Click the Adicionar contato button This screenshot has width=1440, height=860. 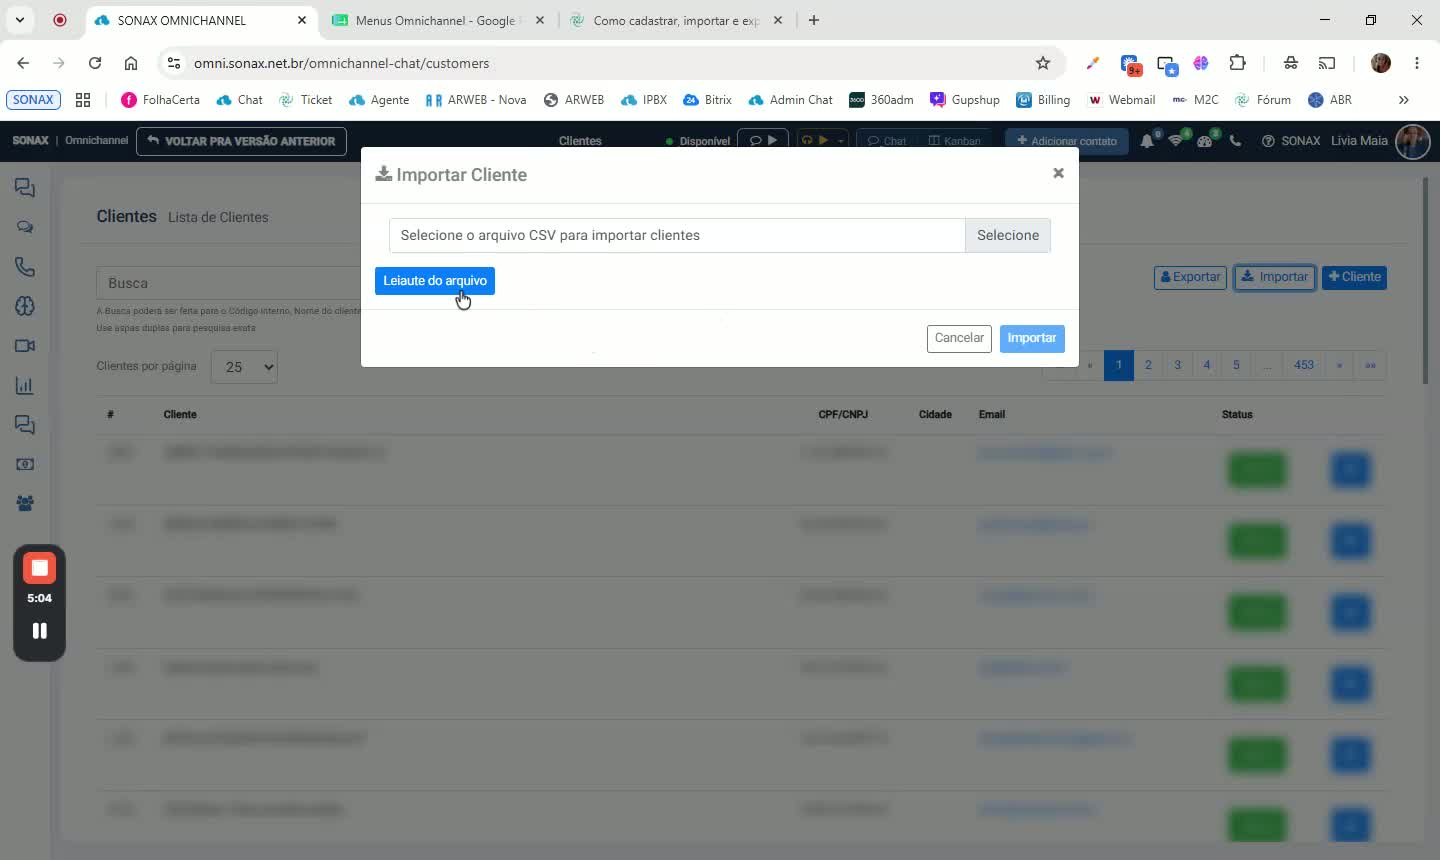point(1067,141)
